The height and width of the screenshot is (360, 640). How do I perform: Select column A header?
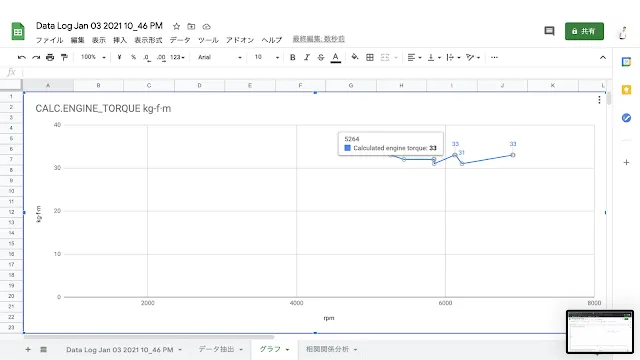pos(48,85)
